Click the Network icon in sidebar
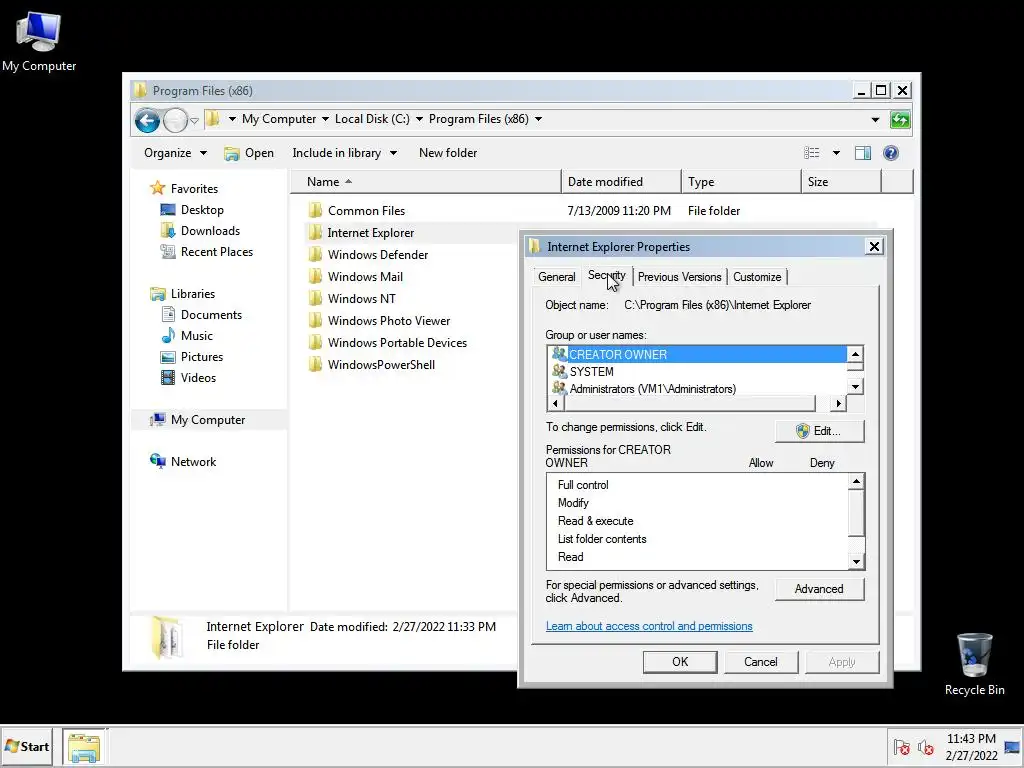The height and width of the screenshot is (768, 1024). coord(157,461)
